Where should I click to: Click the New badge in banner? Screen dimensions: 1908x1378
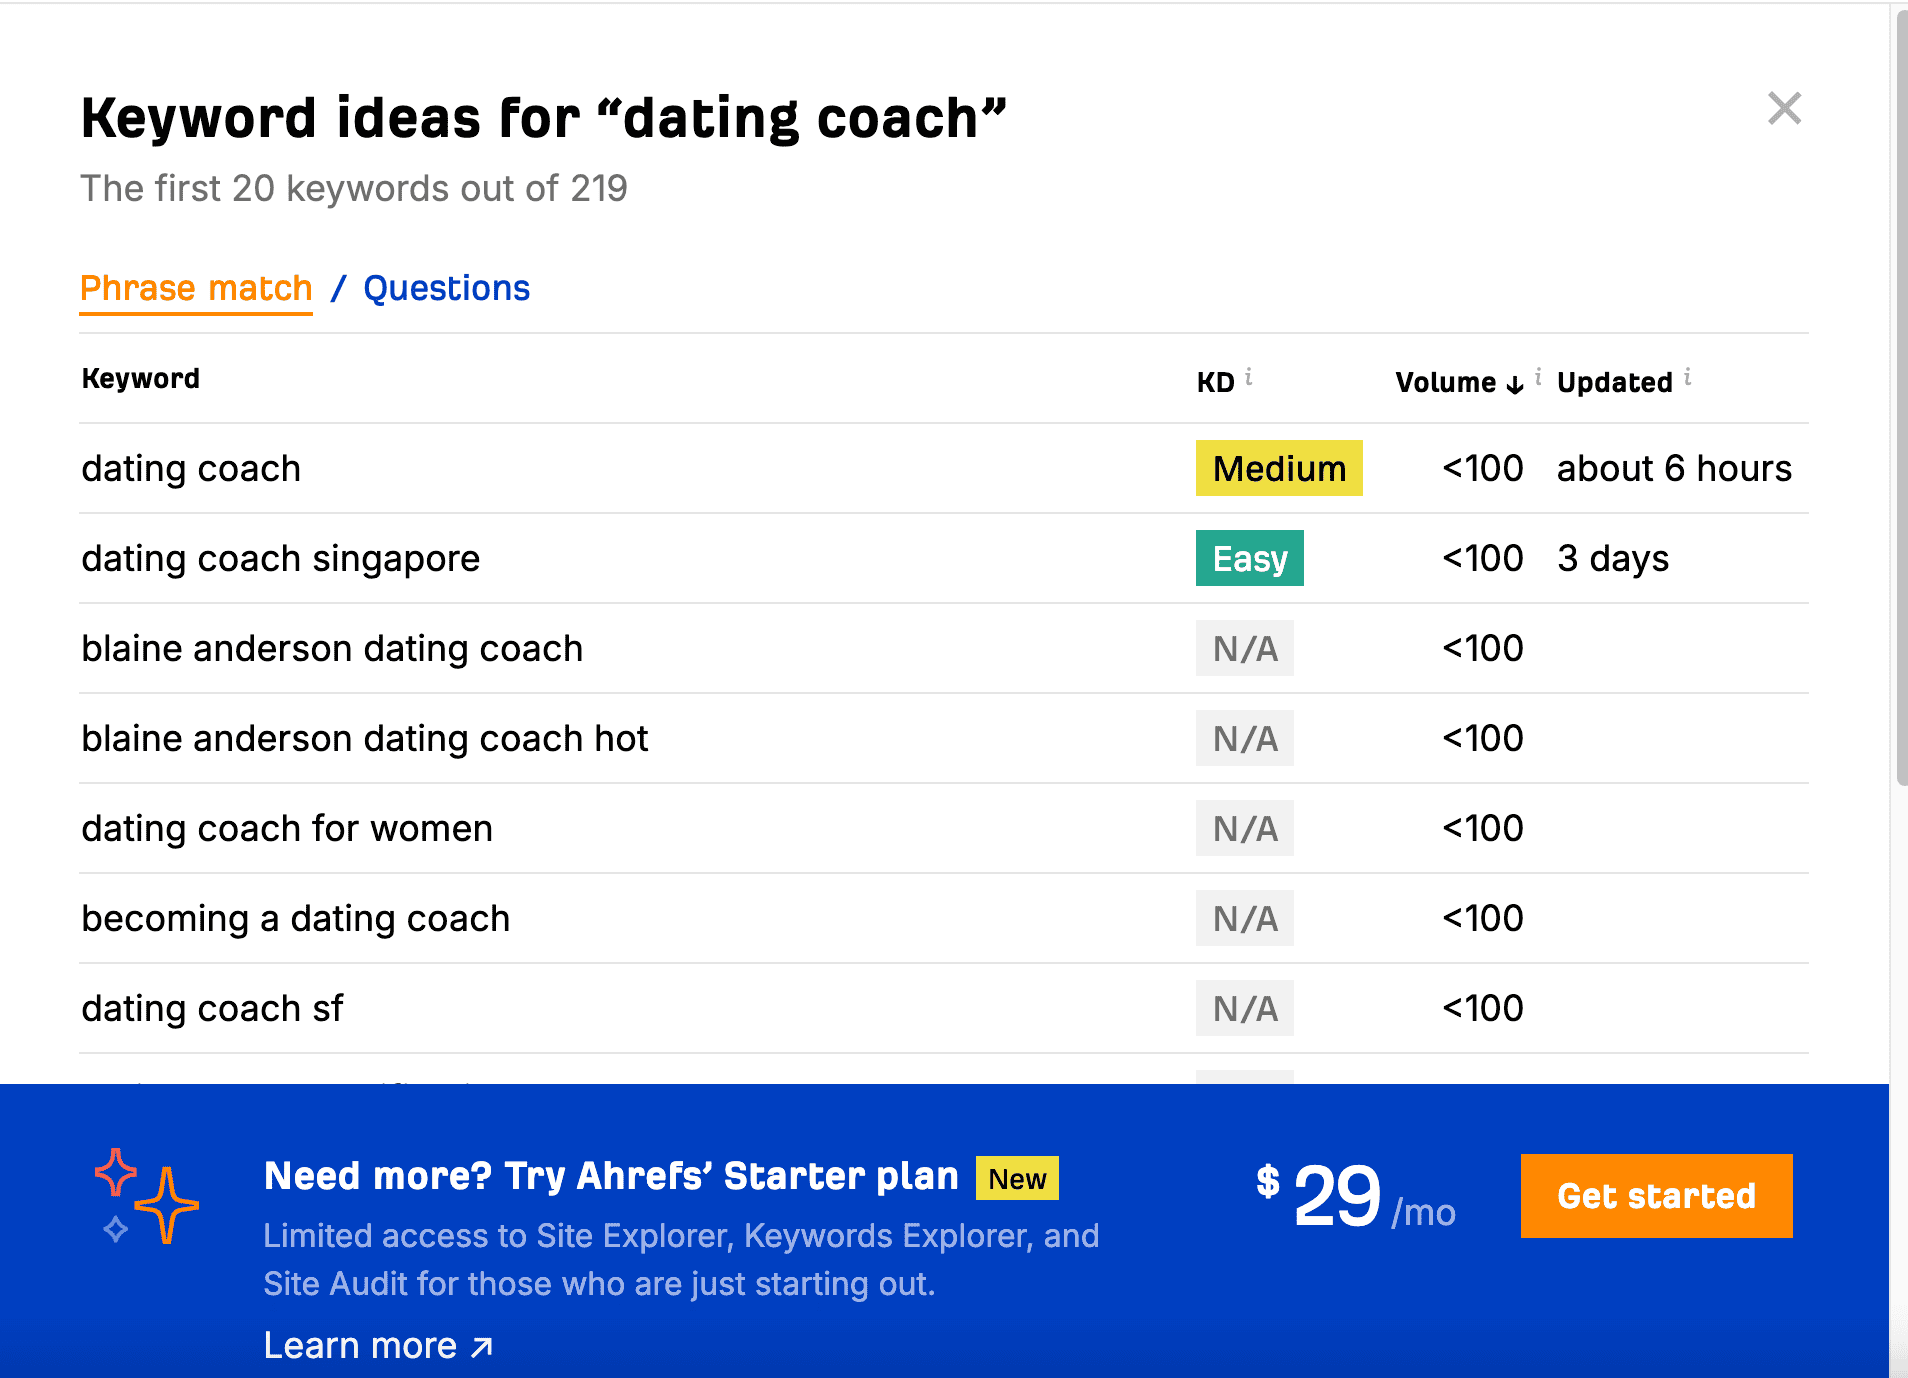[x=1017, y=1179]
